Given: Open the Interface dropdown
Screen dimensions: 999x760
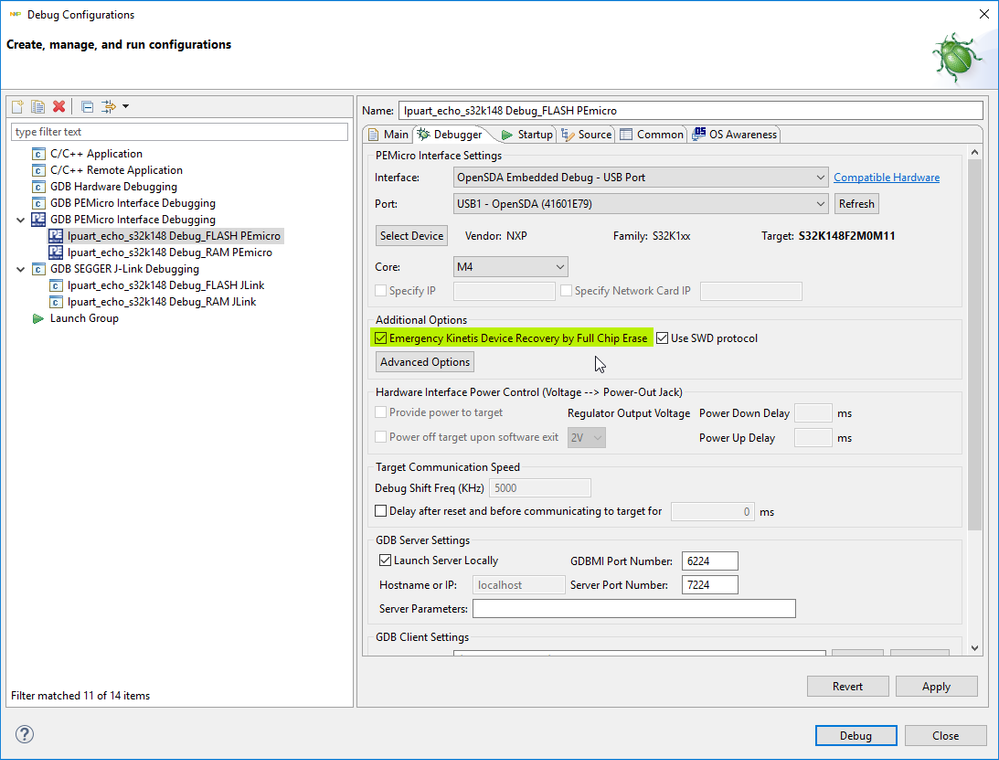Looking at the screenshot, I should point(641,177).
